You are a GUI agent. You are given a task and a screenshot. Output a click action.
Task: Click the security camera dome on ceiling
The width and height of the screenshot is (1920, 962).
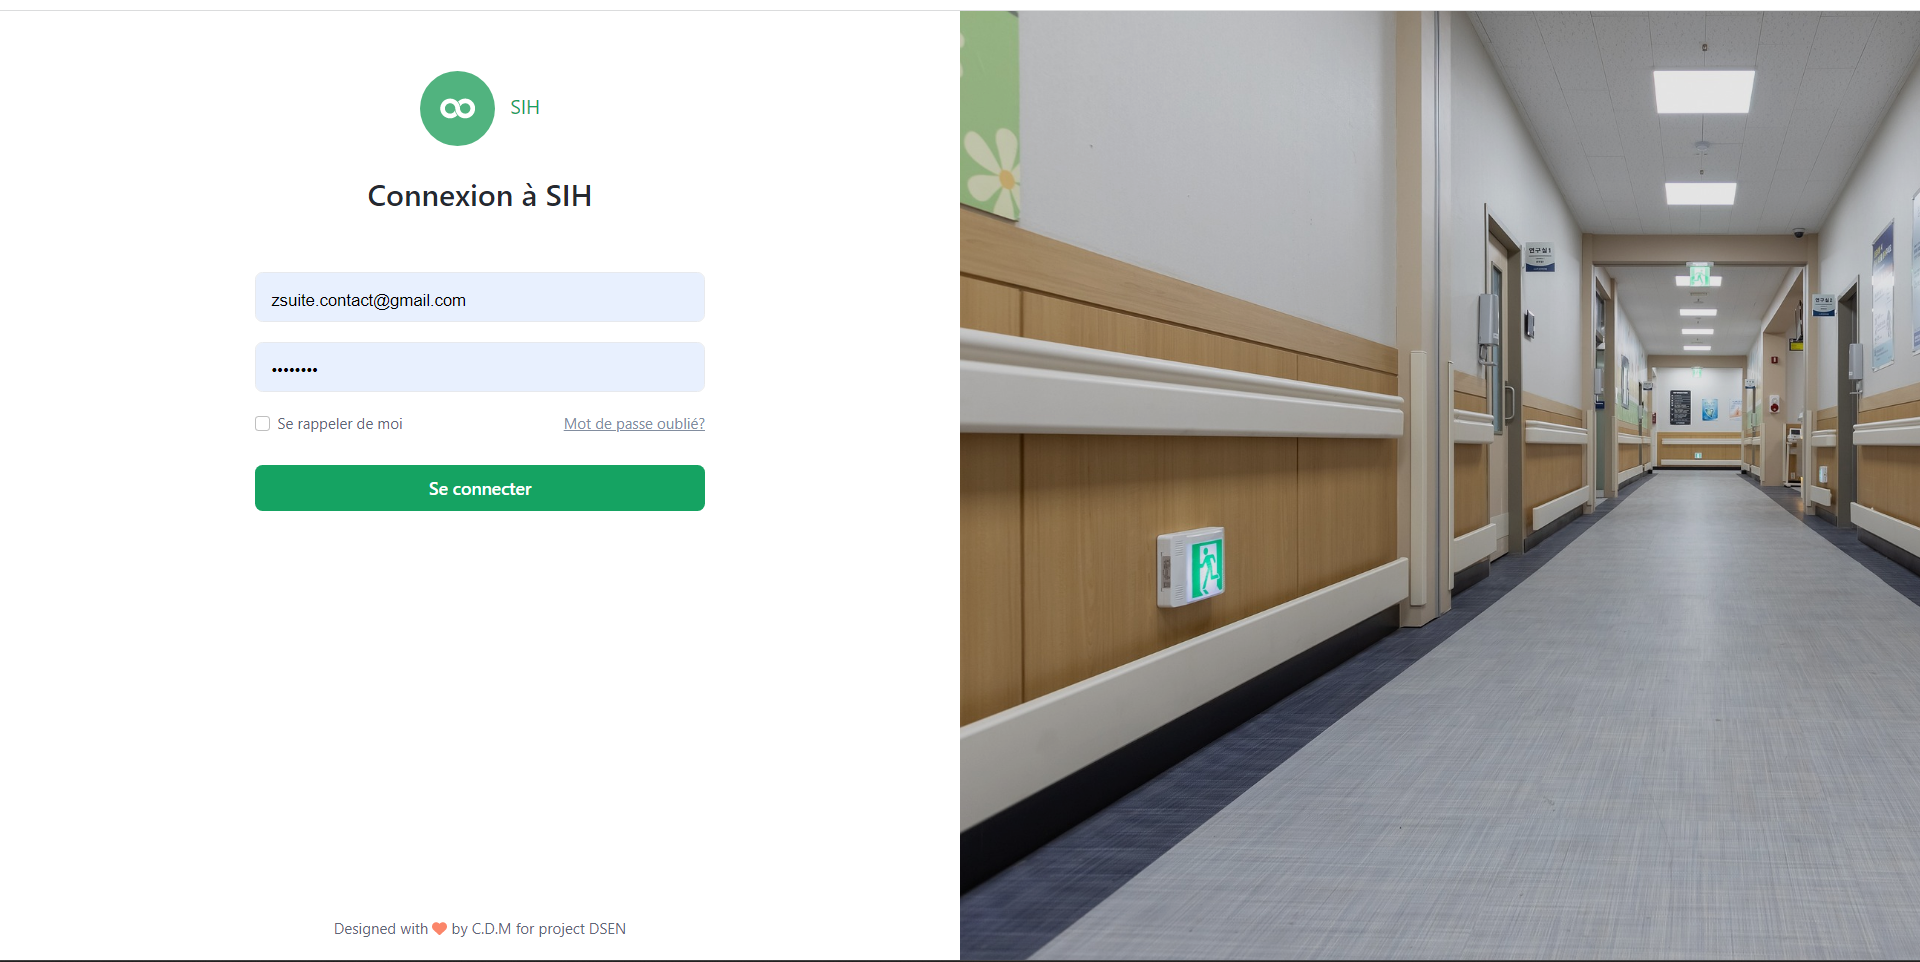coord(1798,232)
